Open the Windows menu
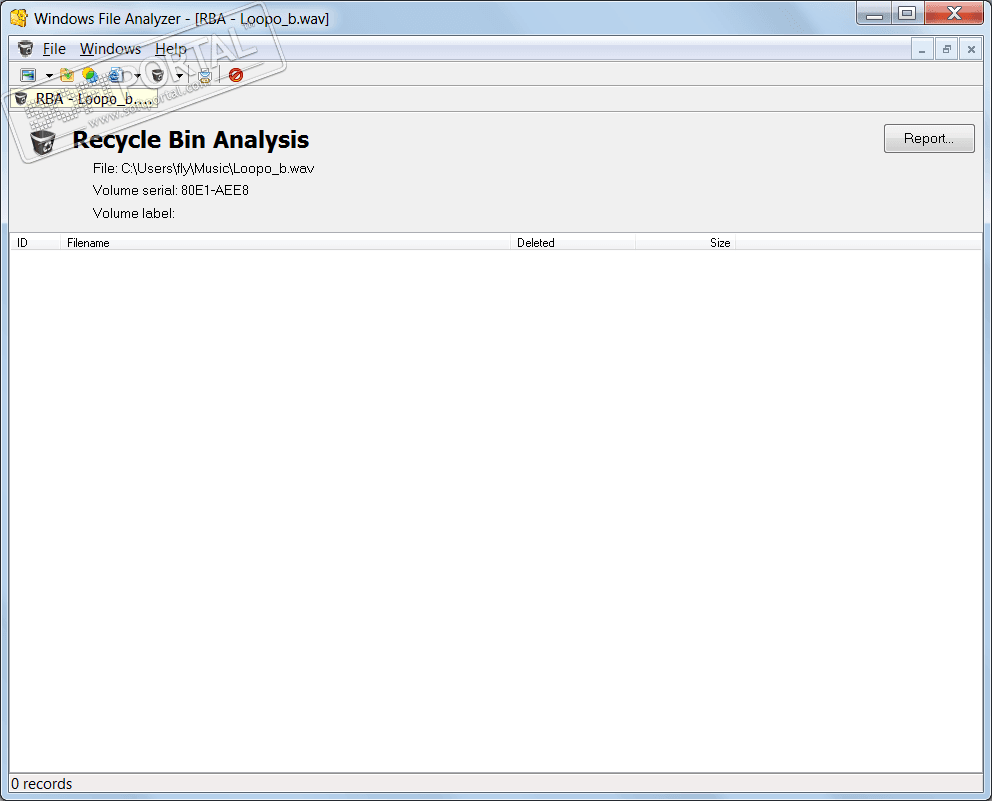This screenshot has width=992, height=801. pos(110,49)
